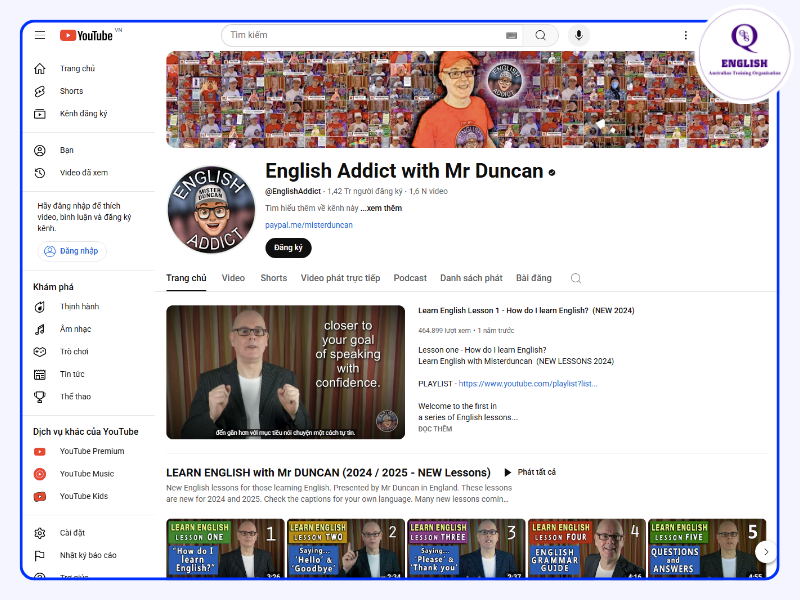The image size is (800, 600).
Task: Open the hamburger guide menu
Action: [x=40, y=35]
